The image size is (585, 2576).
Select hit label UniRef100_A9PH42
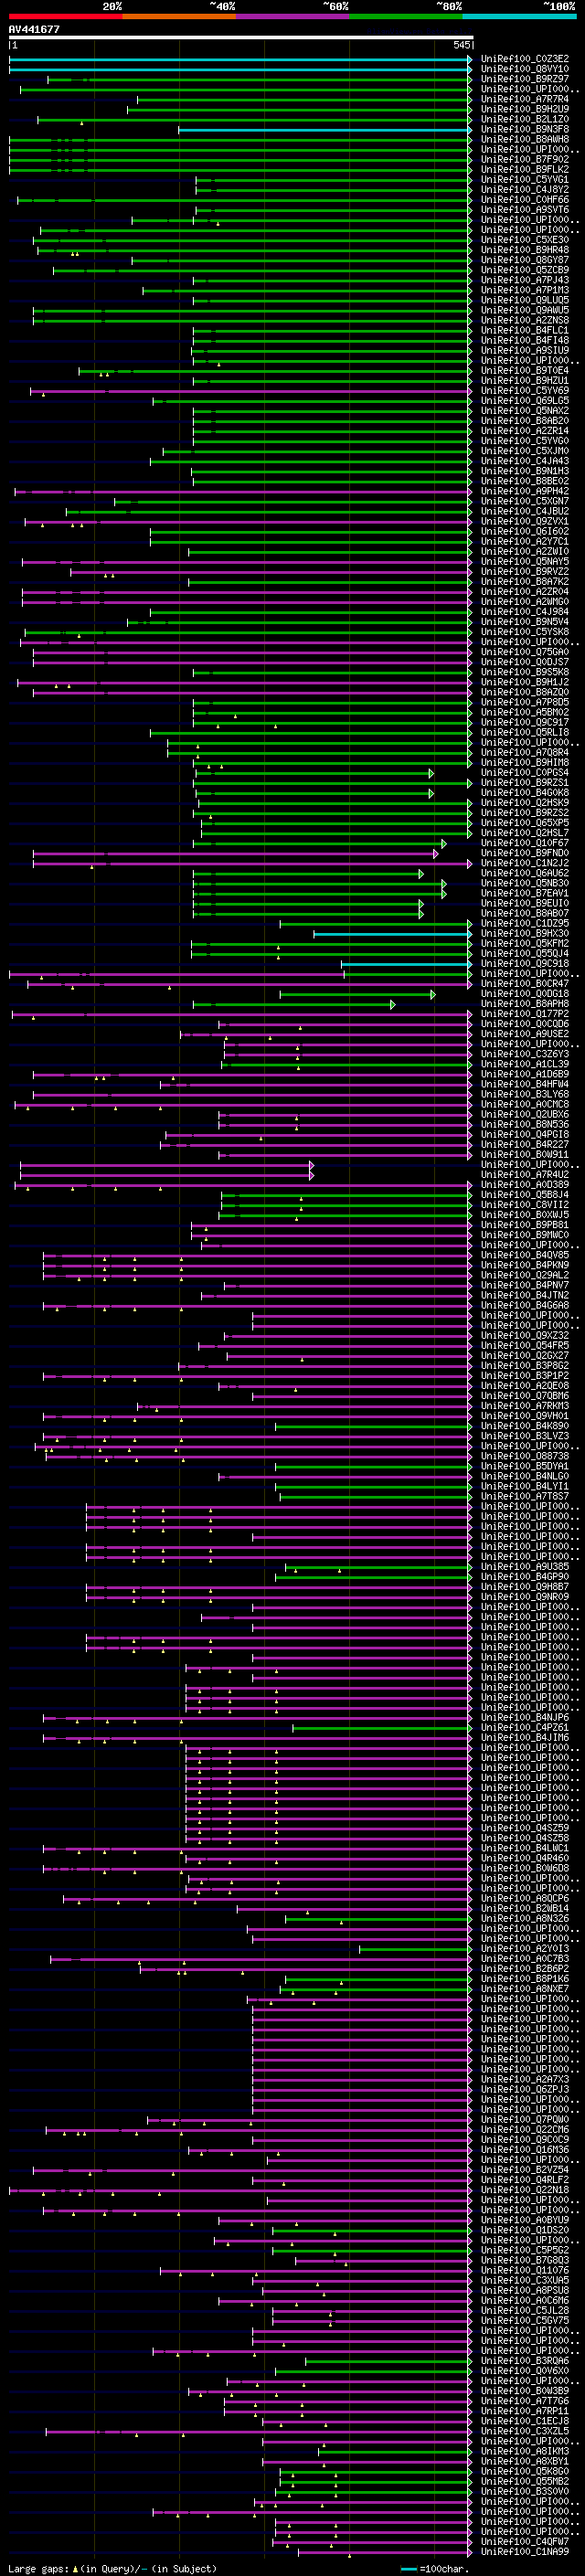click(525, 491)
